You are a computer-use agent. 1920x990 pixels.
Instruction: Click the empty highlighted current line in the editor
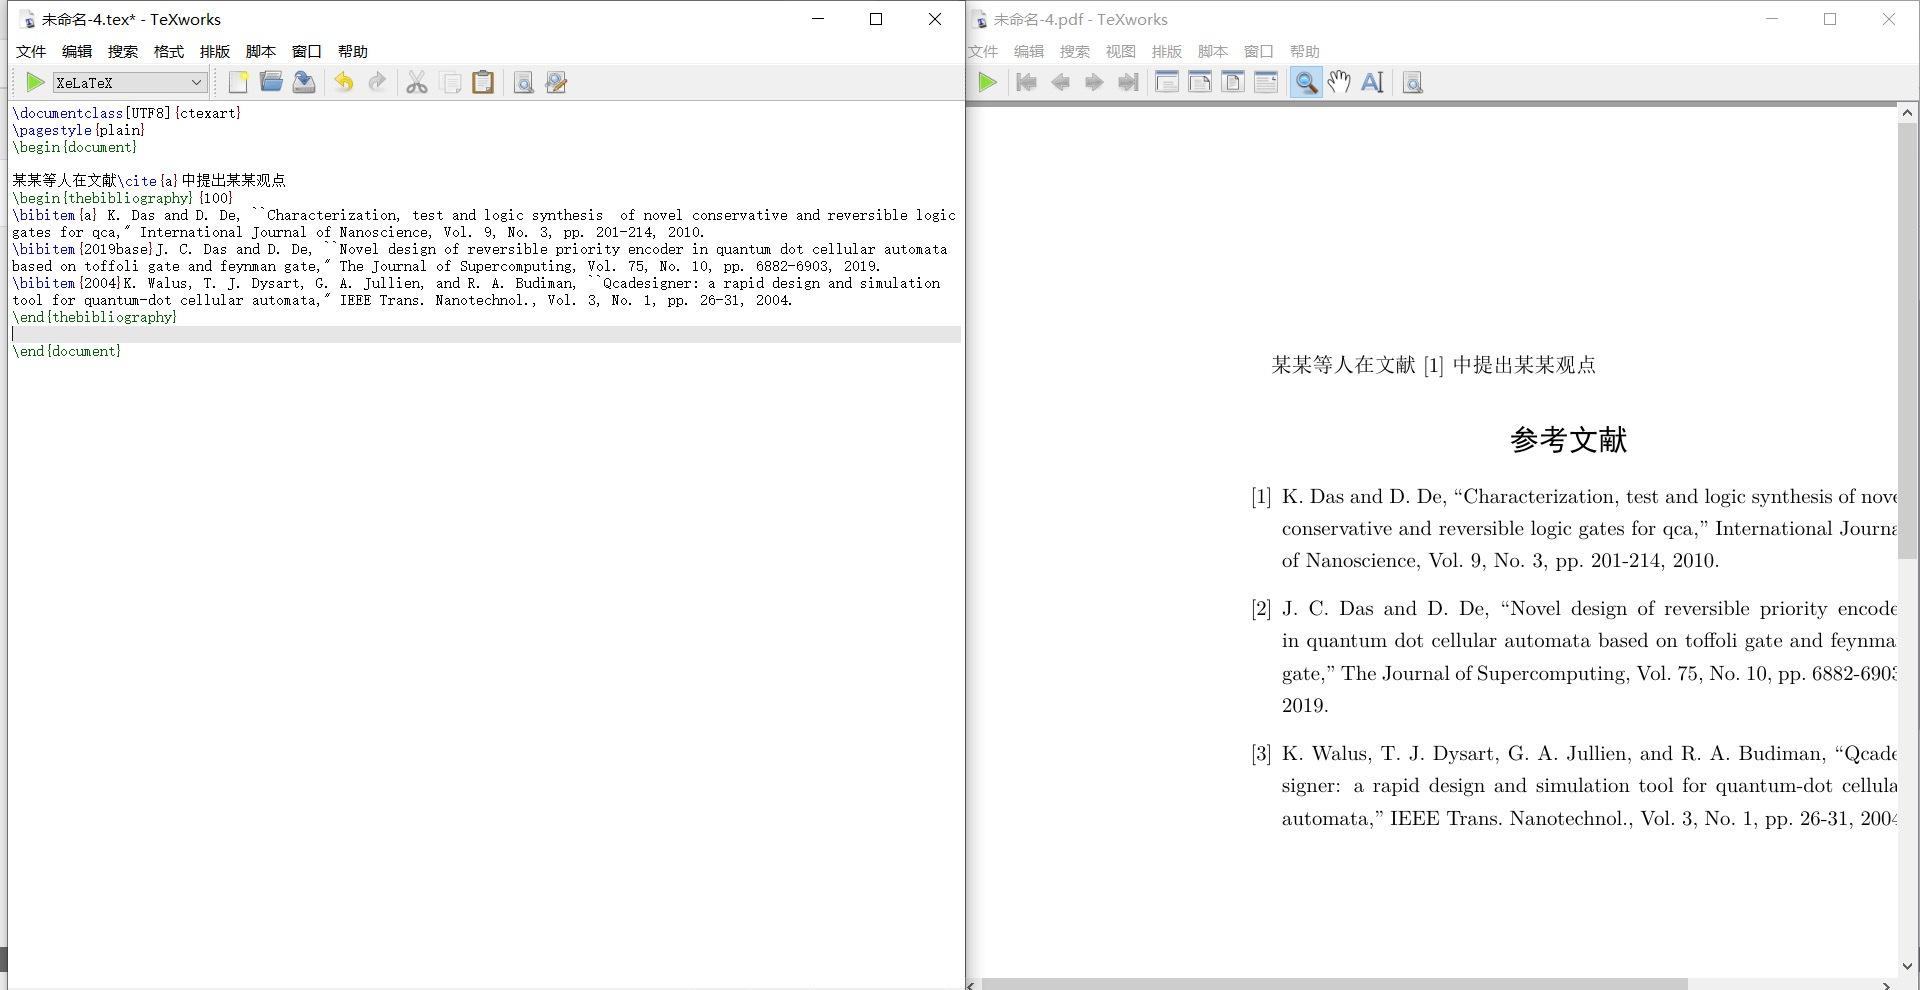coord(486,334)
